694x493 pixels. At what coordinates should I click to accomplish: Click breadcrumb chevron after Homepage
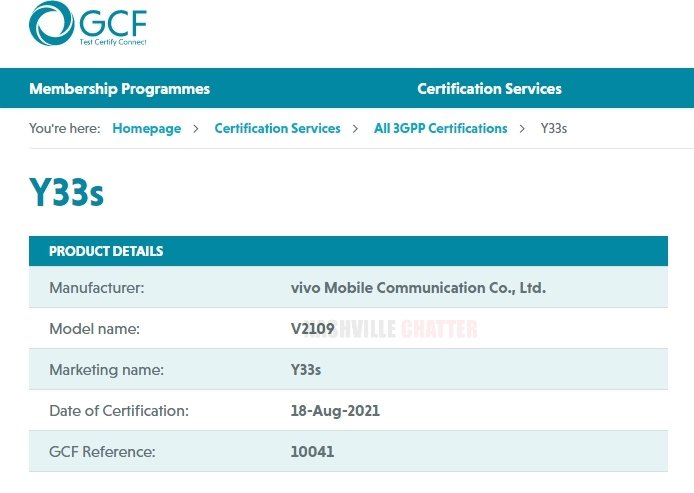(x=197, y=128)
